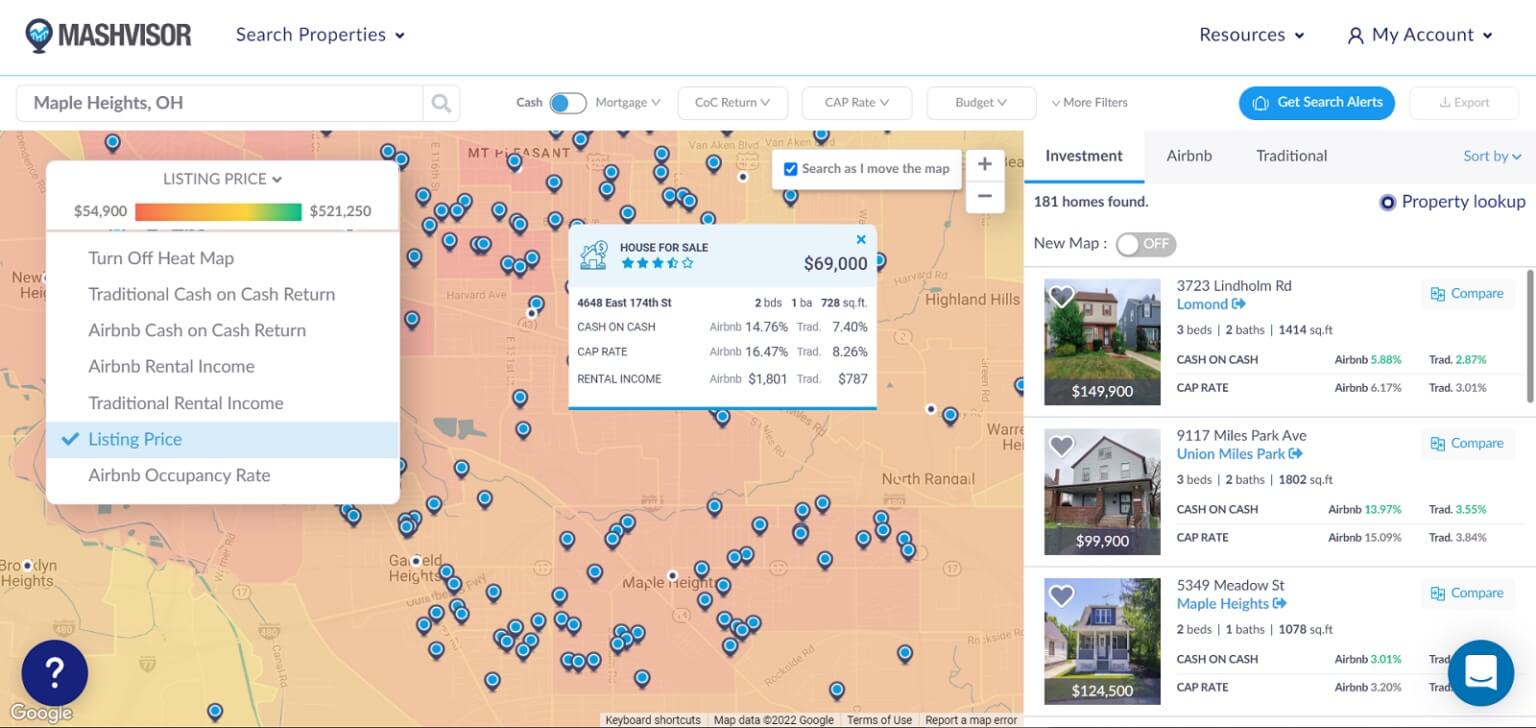Viewport: 1536px width, 728px height.
Task: Click the My Account user icon
Action: 1355,36
